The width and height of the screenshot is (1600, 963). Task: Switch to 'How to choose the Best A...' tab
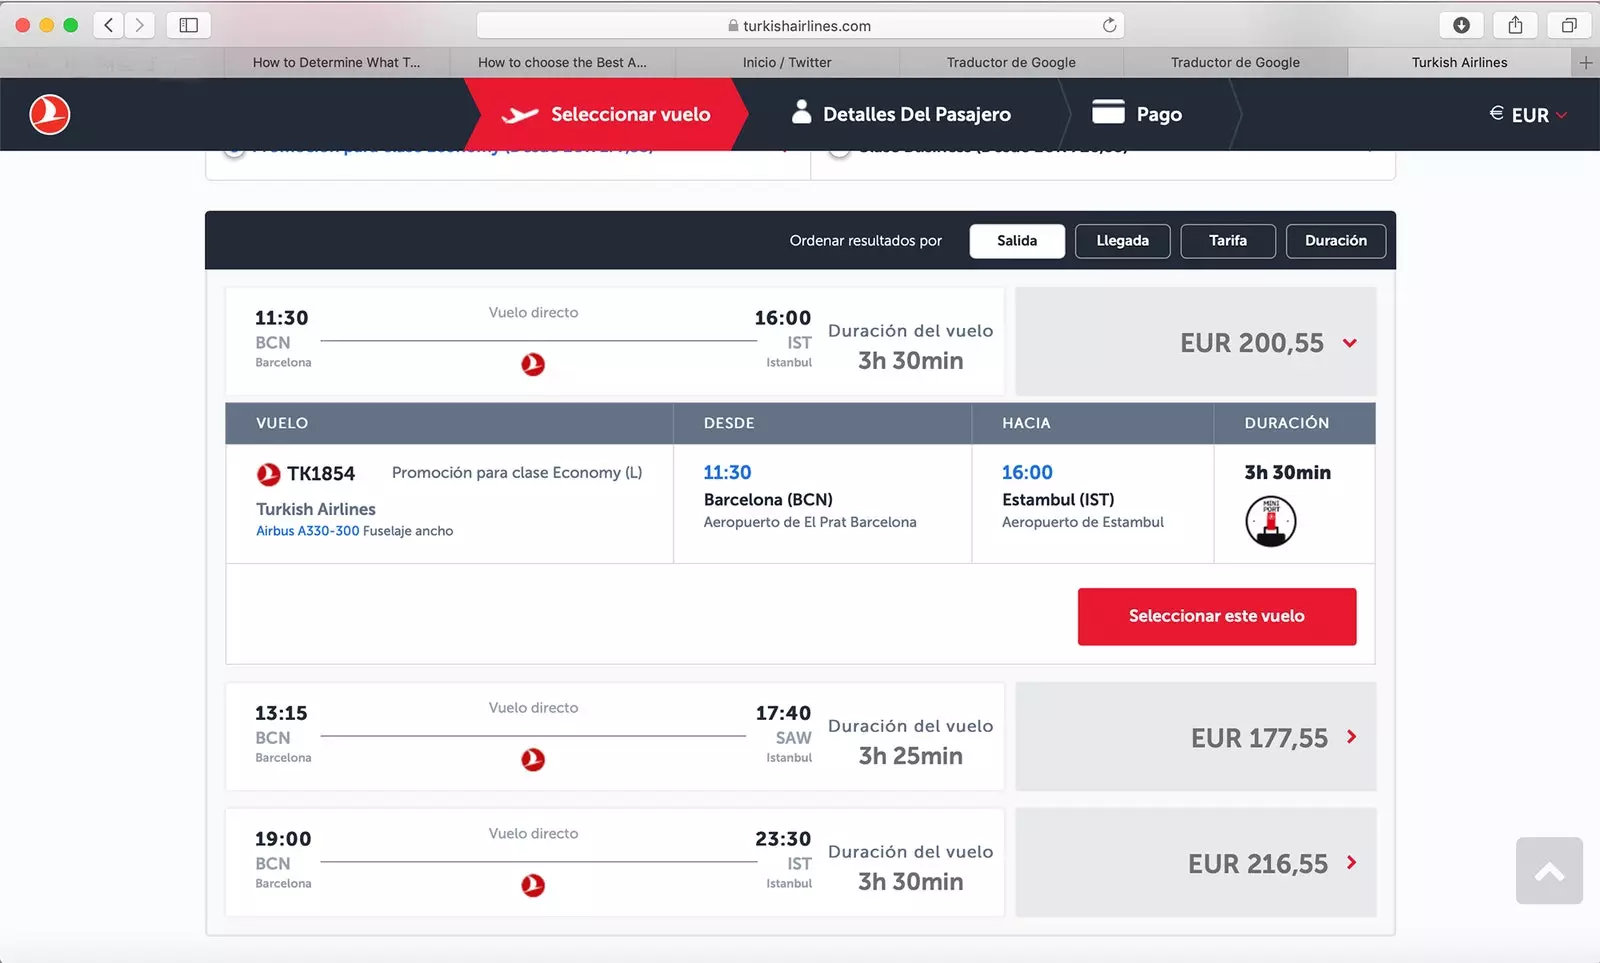tap(563, 62)
